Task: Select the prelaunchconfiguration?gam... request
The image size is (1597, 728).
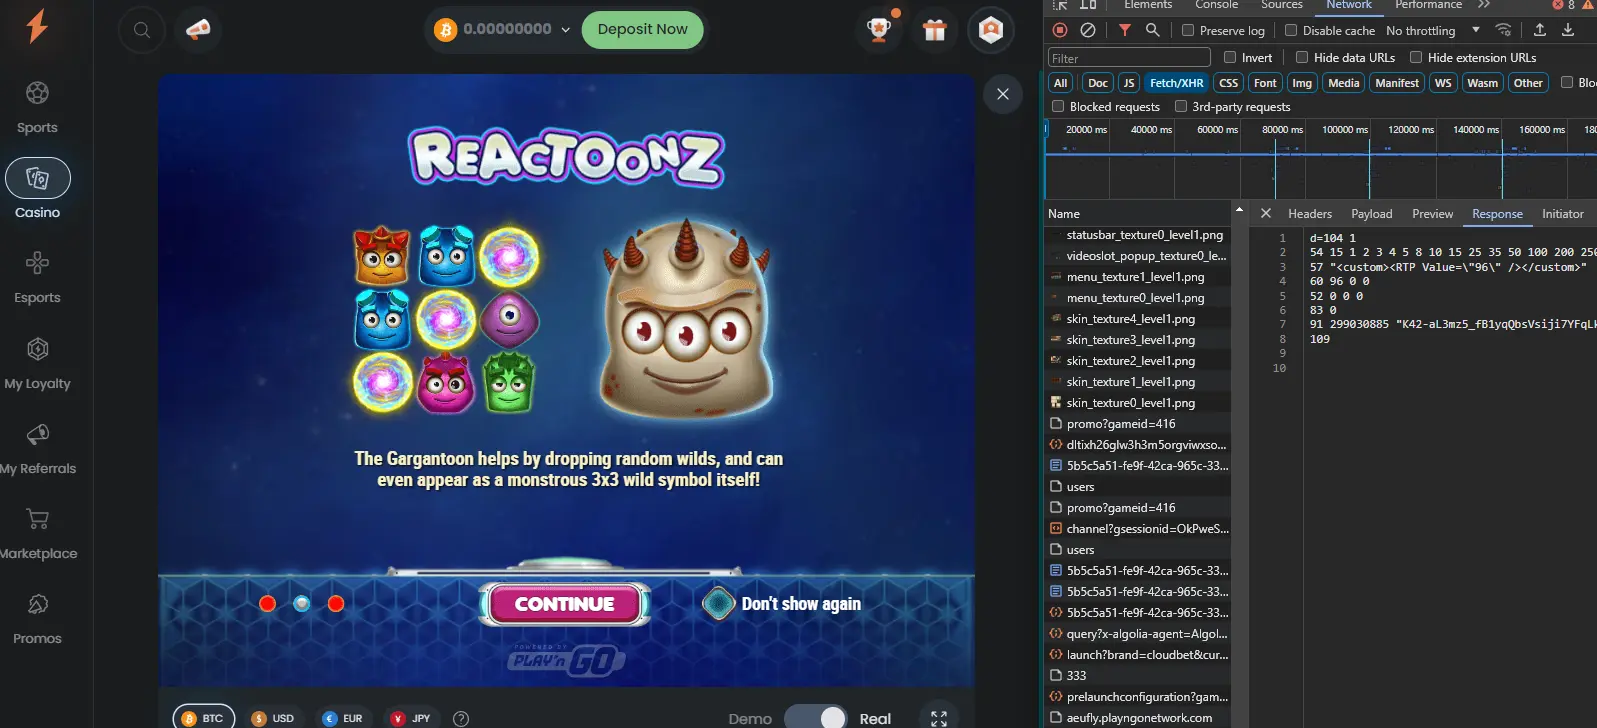Action: (x=1138, y=697)
